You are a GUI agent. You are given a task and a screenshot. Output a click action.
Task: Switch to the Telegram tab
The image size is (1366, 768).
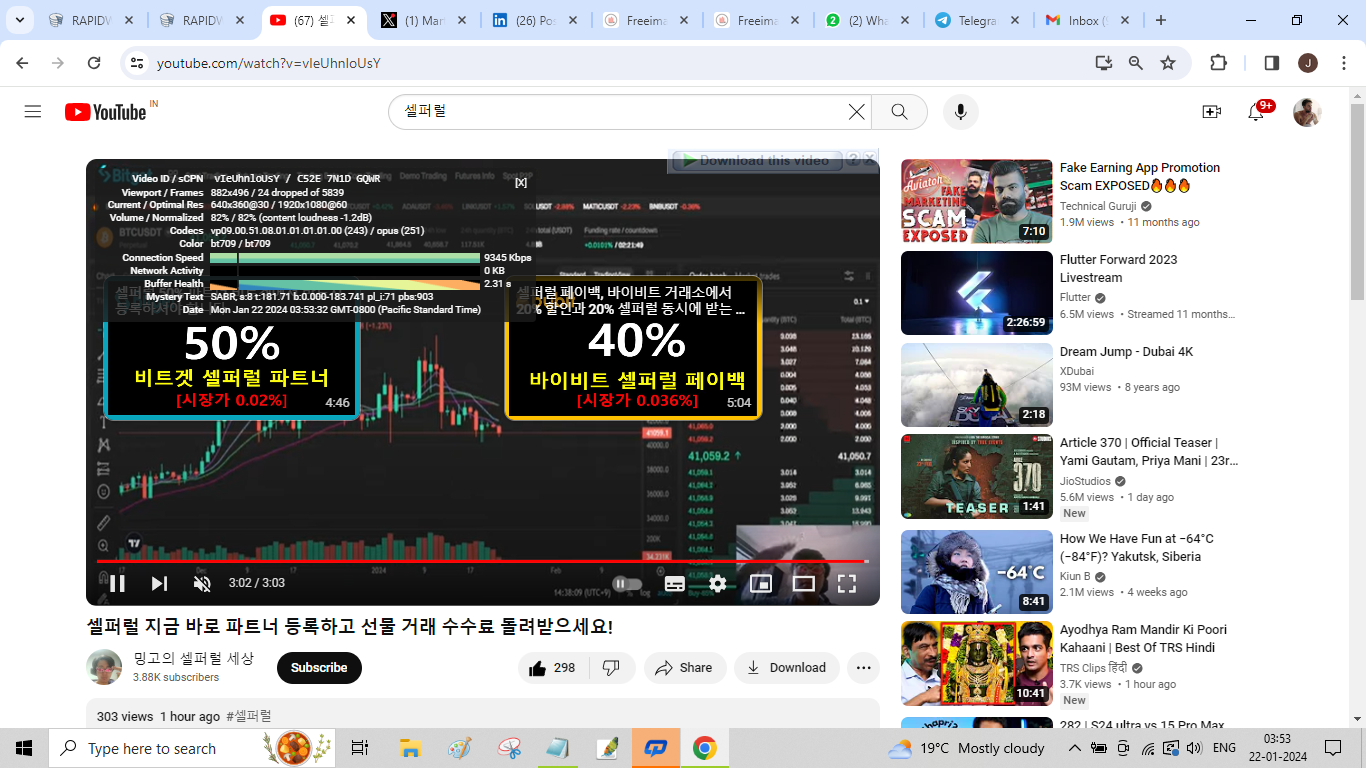tap(976, 20)
